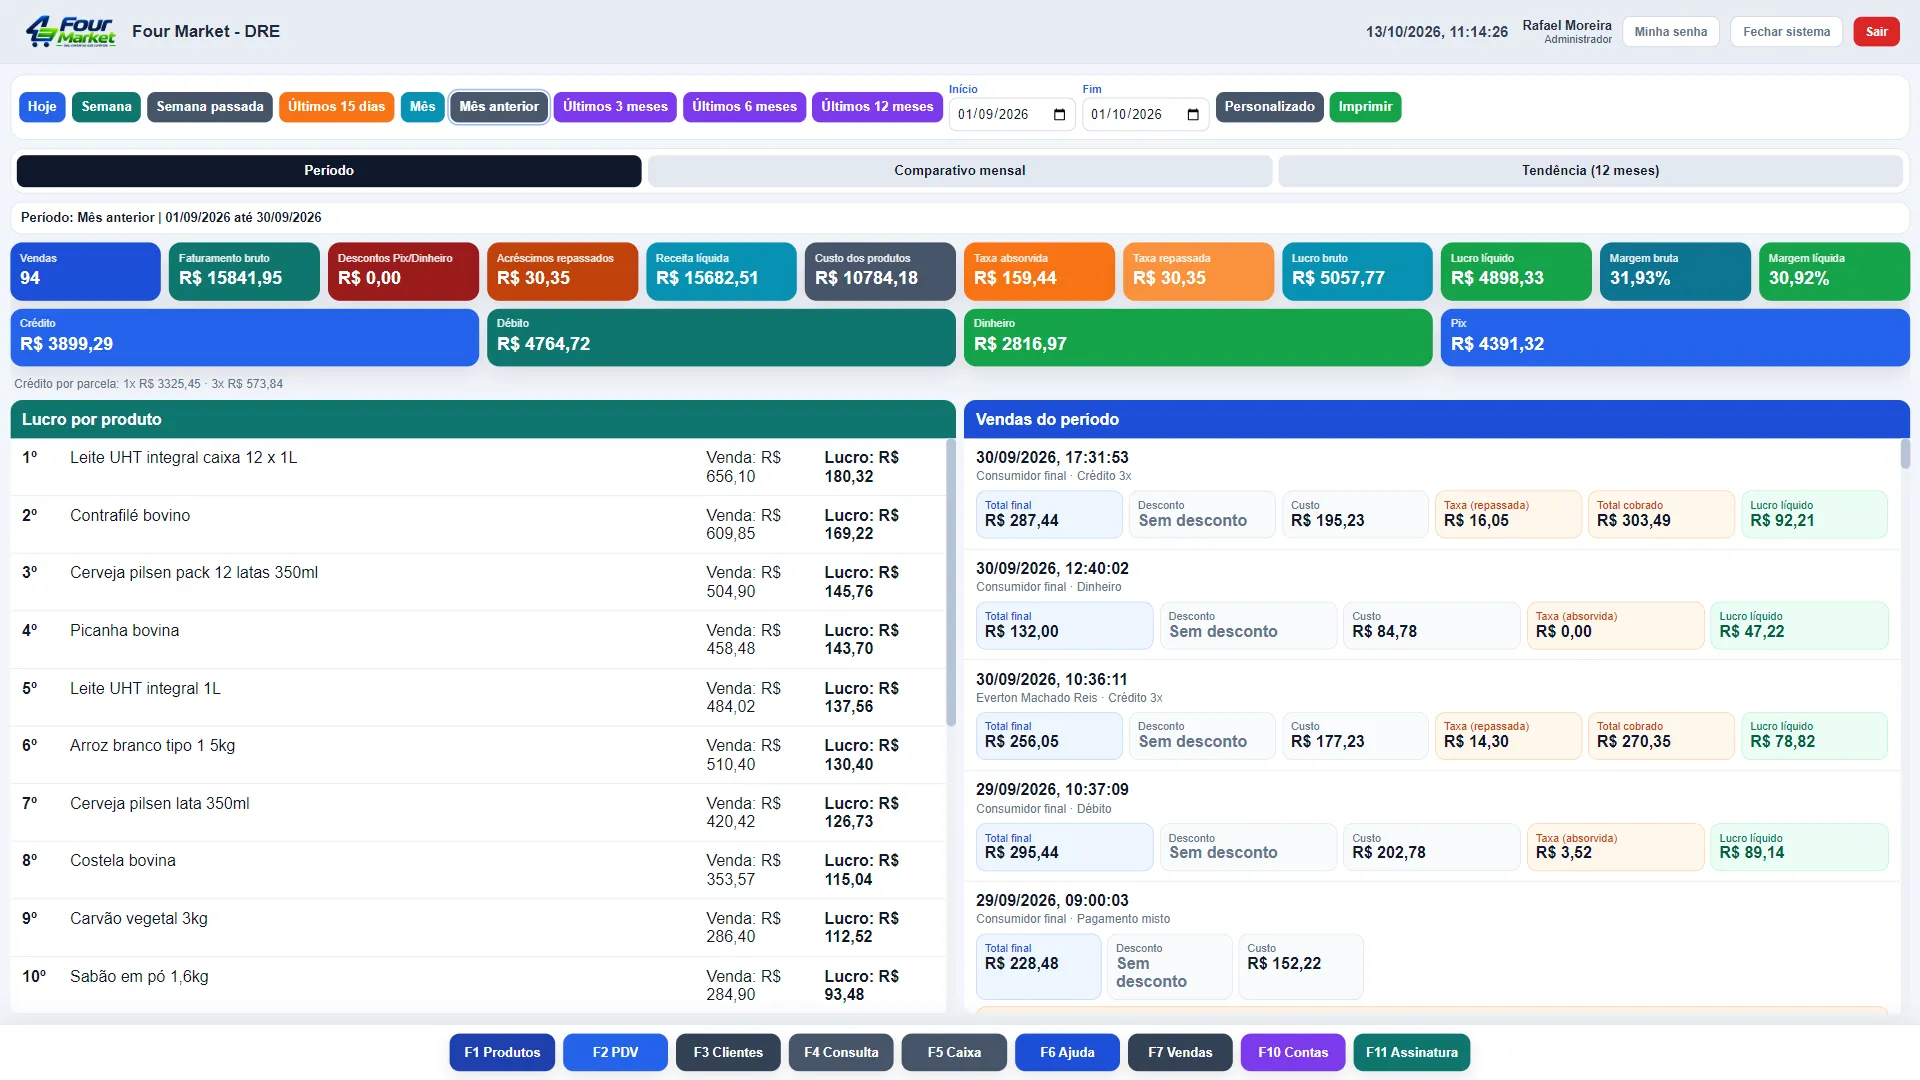
Task: Click the Personalizado button
Action: [x=1270, y=107]
